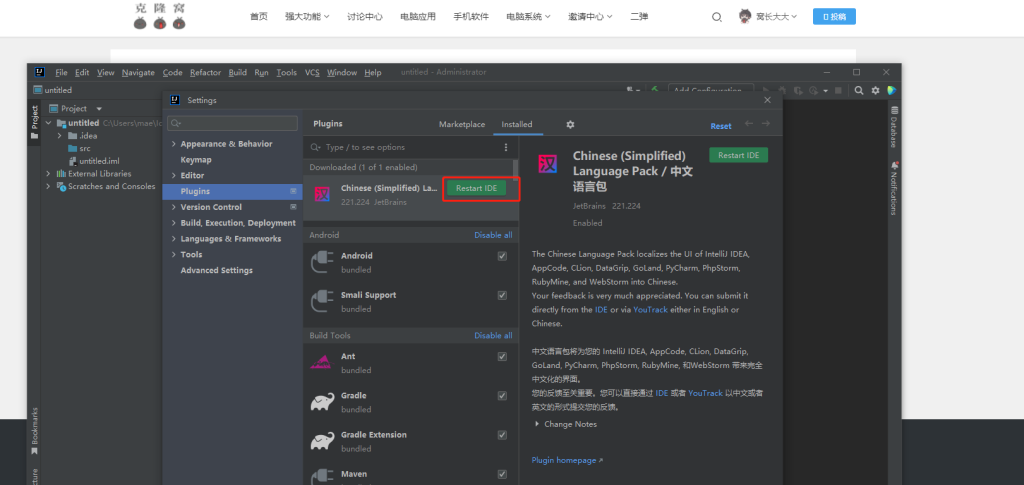Click the user avatar in the site header
Image resolution: width=1024 pixels, height=485 pixels.
pyautogui.click(x=745, y=16)
